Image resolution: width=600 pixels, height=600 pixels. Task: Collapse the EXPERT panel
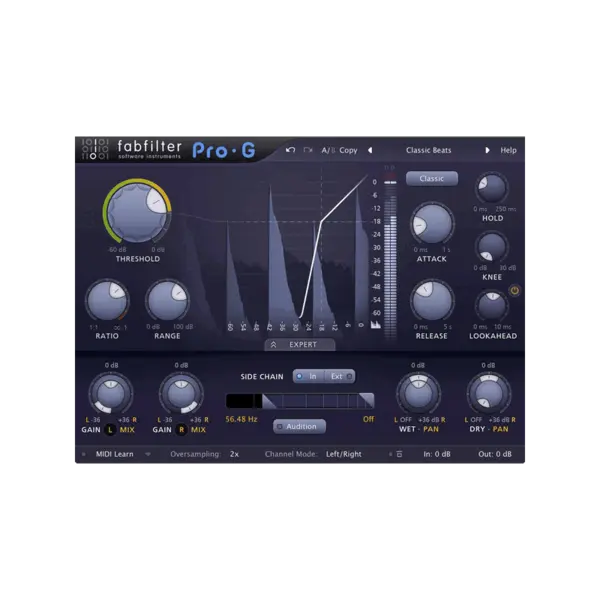300,344
